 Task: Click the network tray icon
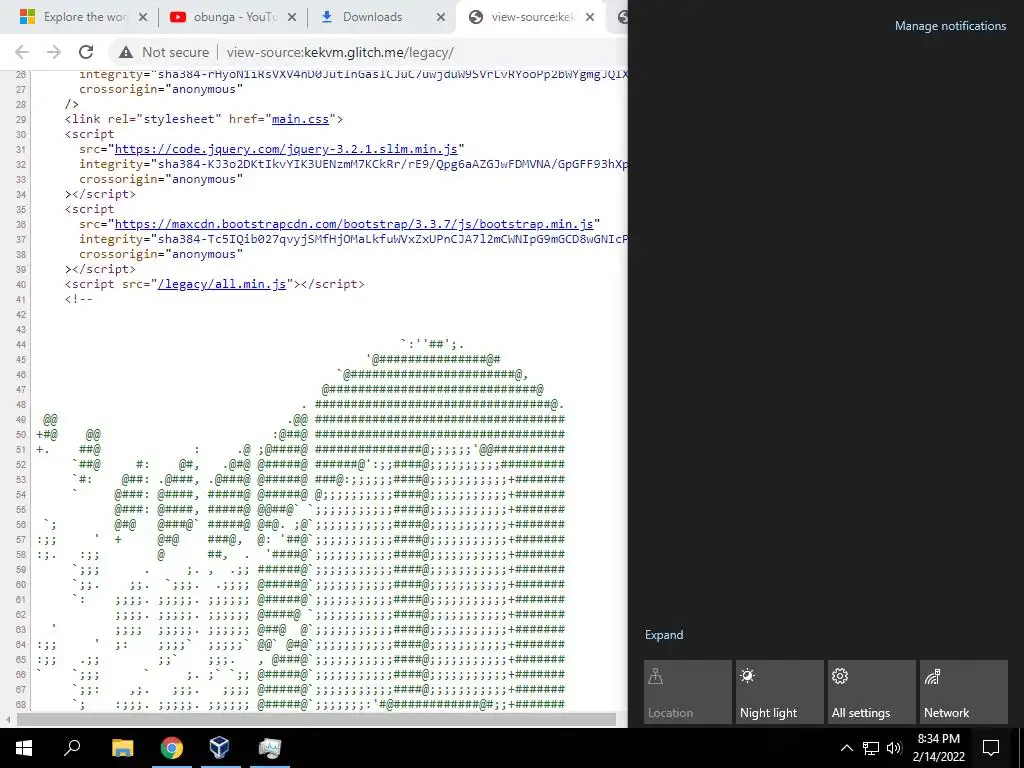[x=871, y=748]
